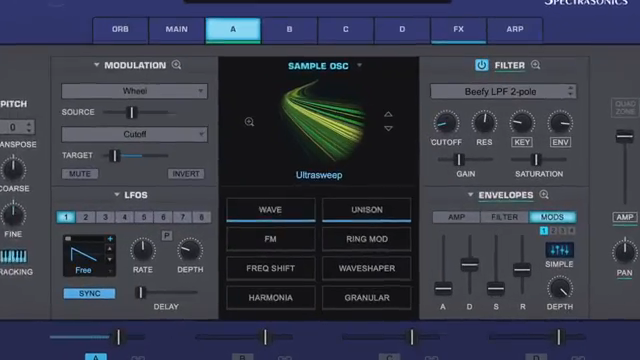Switch to layer C tab
The height and width of the screenshot is (360, 640).
pos(346,29)
